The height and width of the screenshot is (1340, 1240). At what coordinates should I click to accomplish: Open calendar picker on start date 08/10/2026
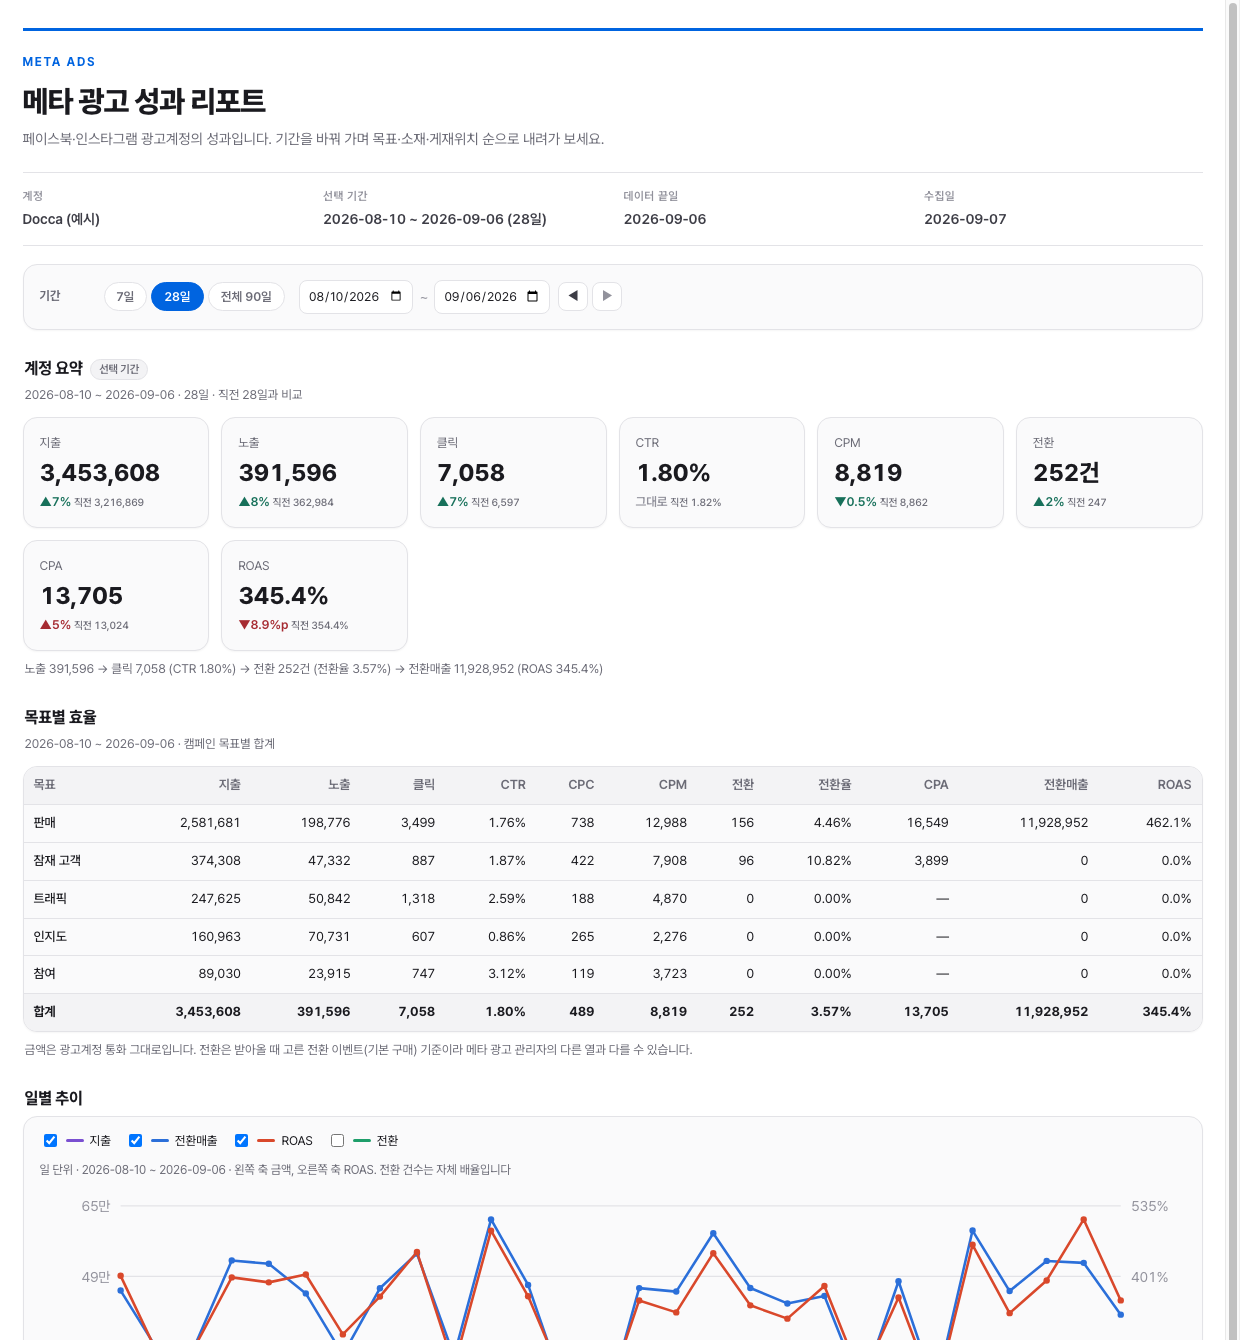click(x=396, y=296)
